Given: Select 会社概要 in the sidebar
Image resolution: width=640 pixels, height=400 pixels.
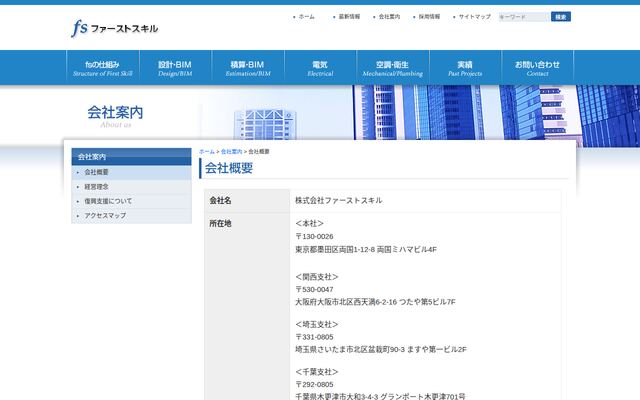Looking at the screenshot, I should click(x=131, y=172).
